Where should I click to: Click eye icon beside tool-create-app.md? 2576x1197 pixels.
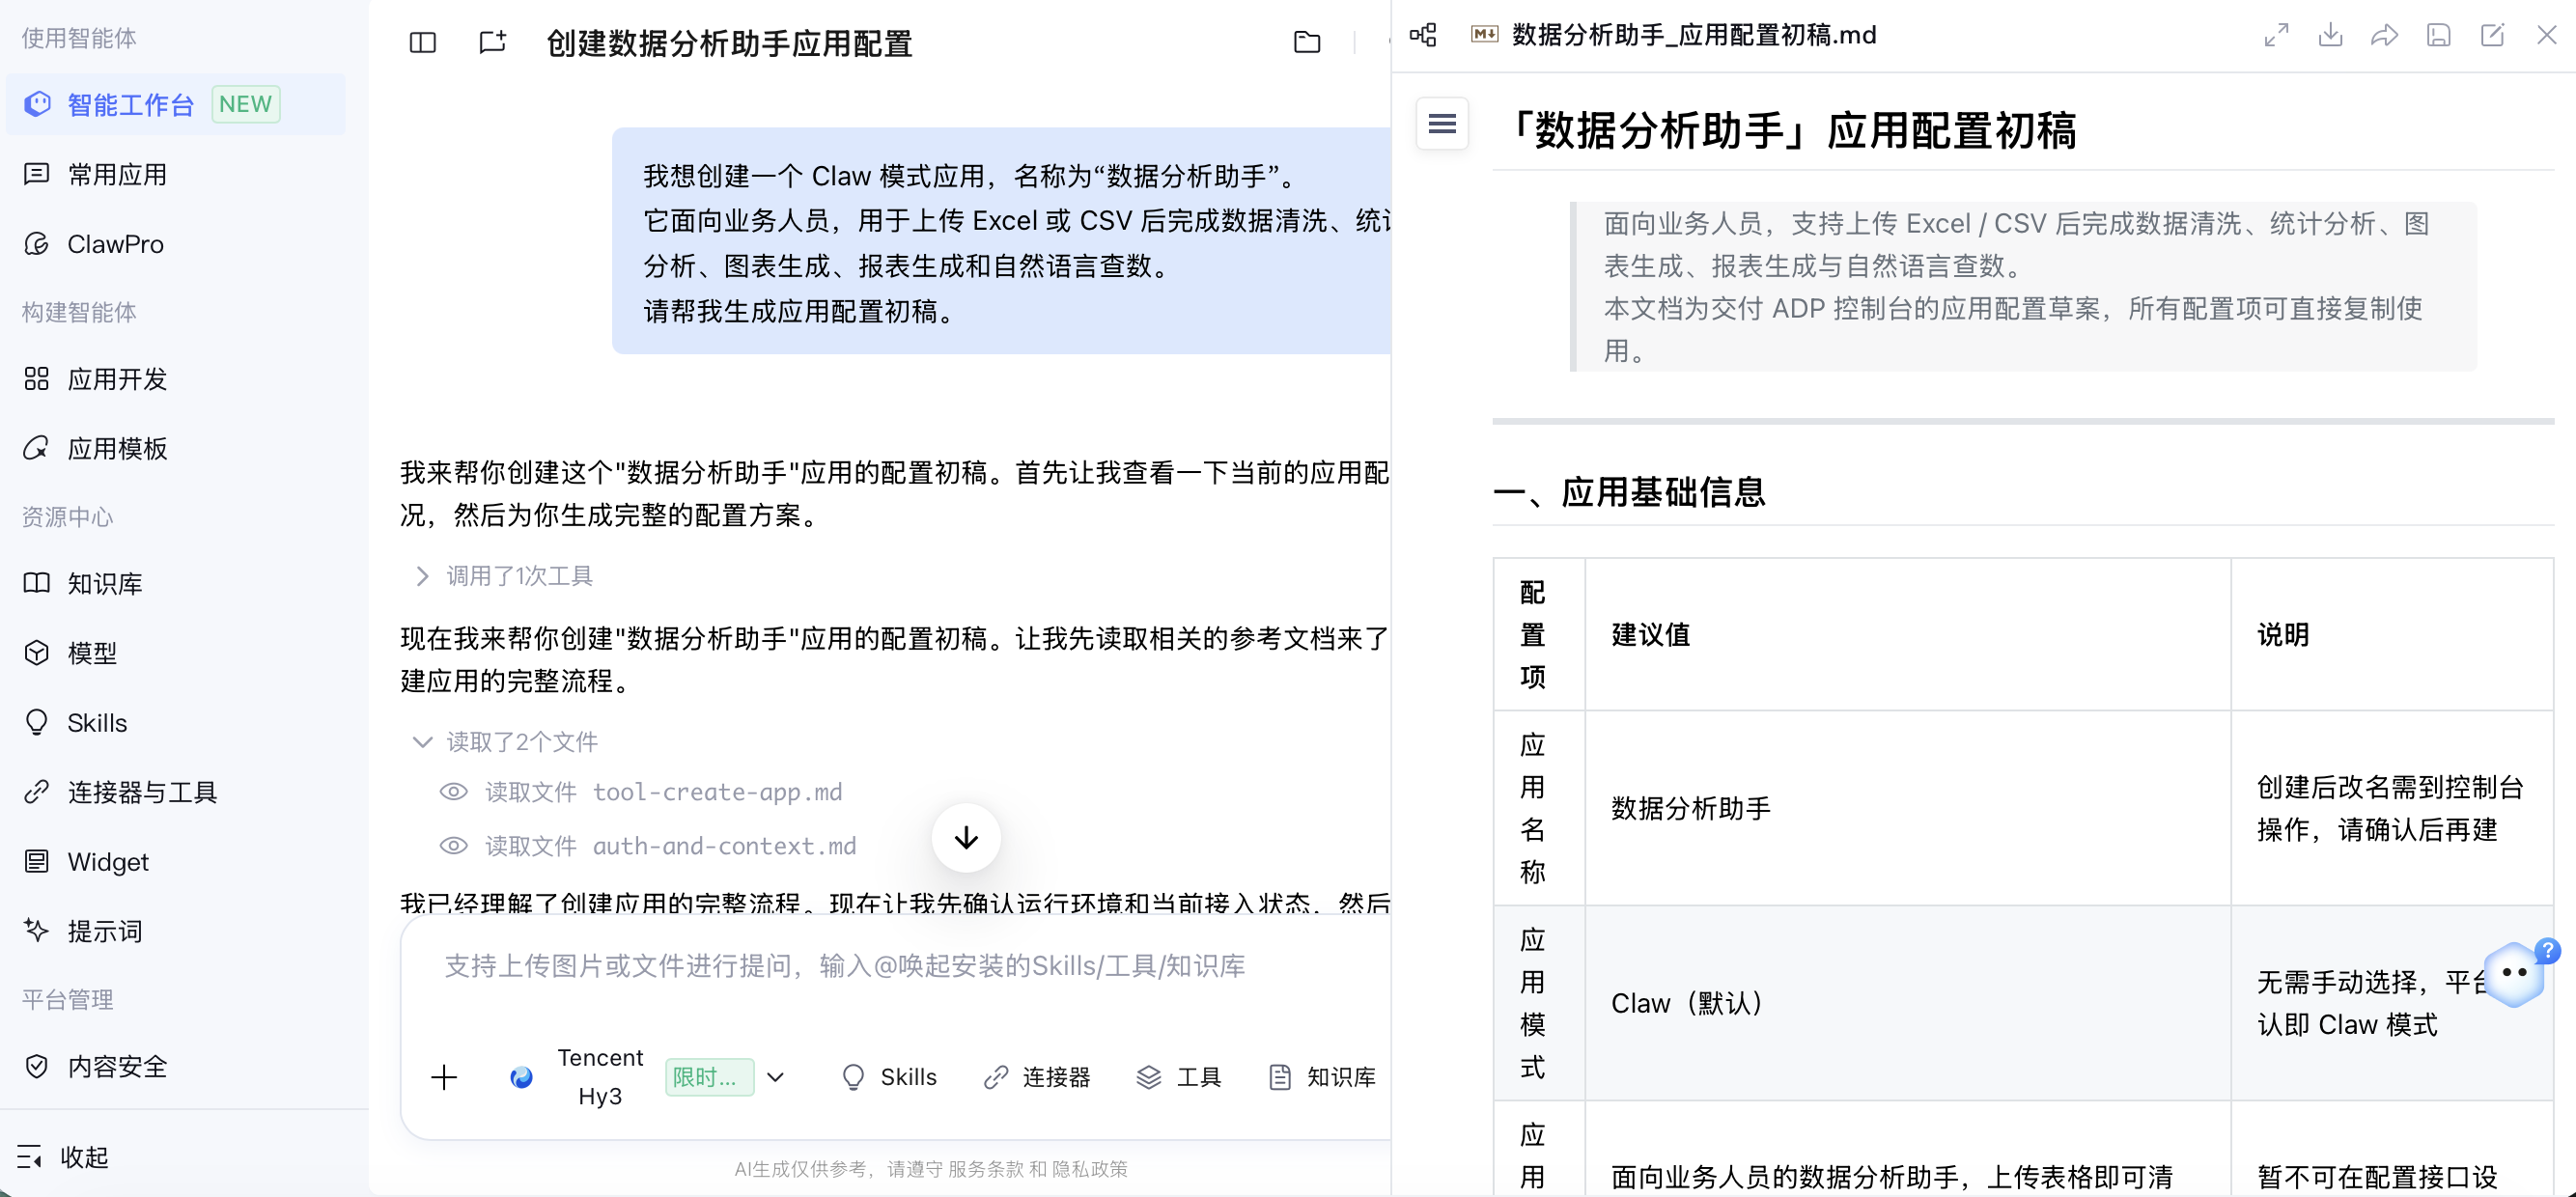tap(453, 792)
